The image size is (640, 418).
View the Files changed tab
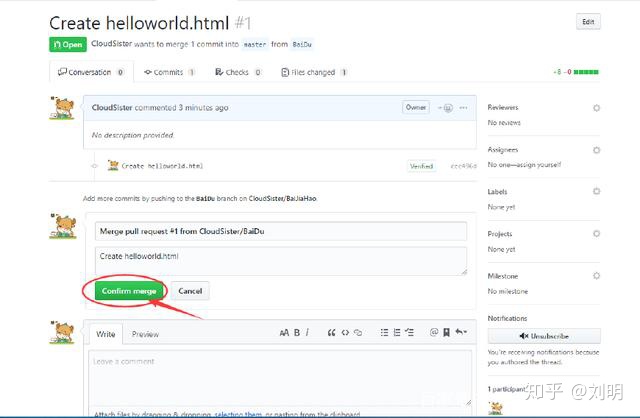point(314,72)
